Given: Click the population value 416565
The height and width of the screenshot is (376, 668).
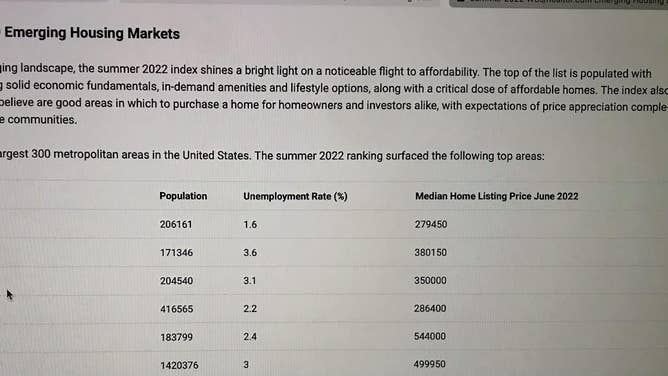Looking at the screenshot, I should (177, 309).
